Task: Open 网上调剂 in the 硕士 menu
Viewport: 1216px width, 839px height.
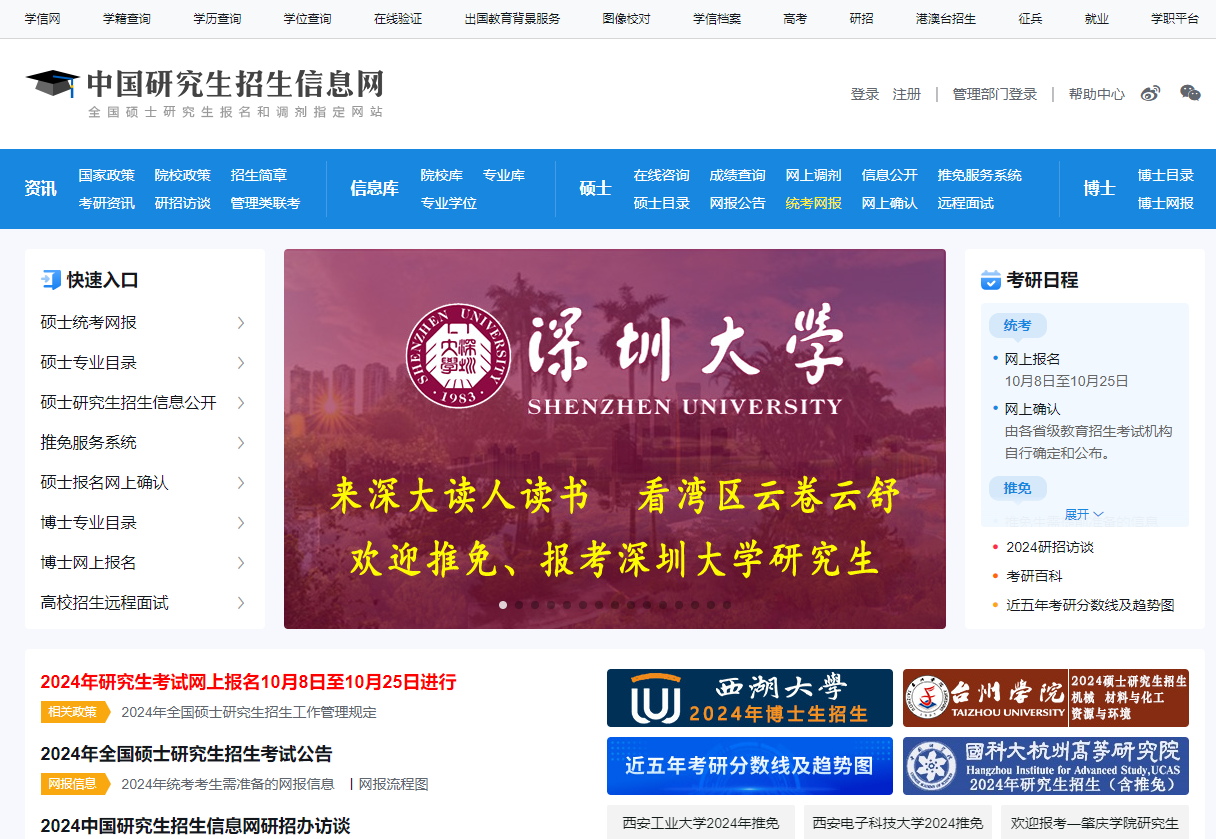Action: [x=813, y=175]
